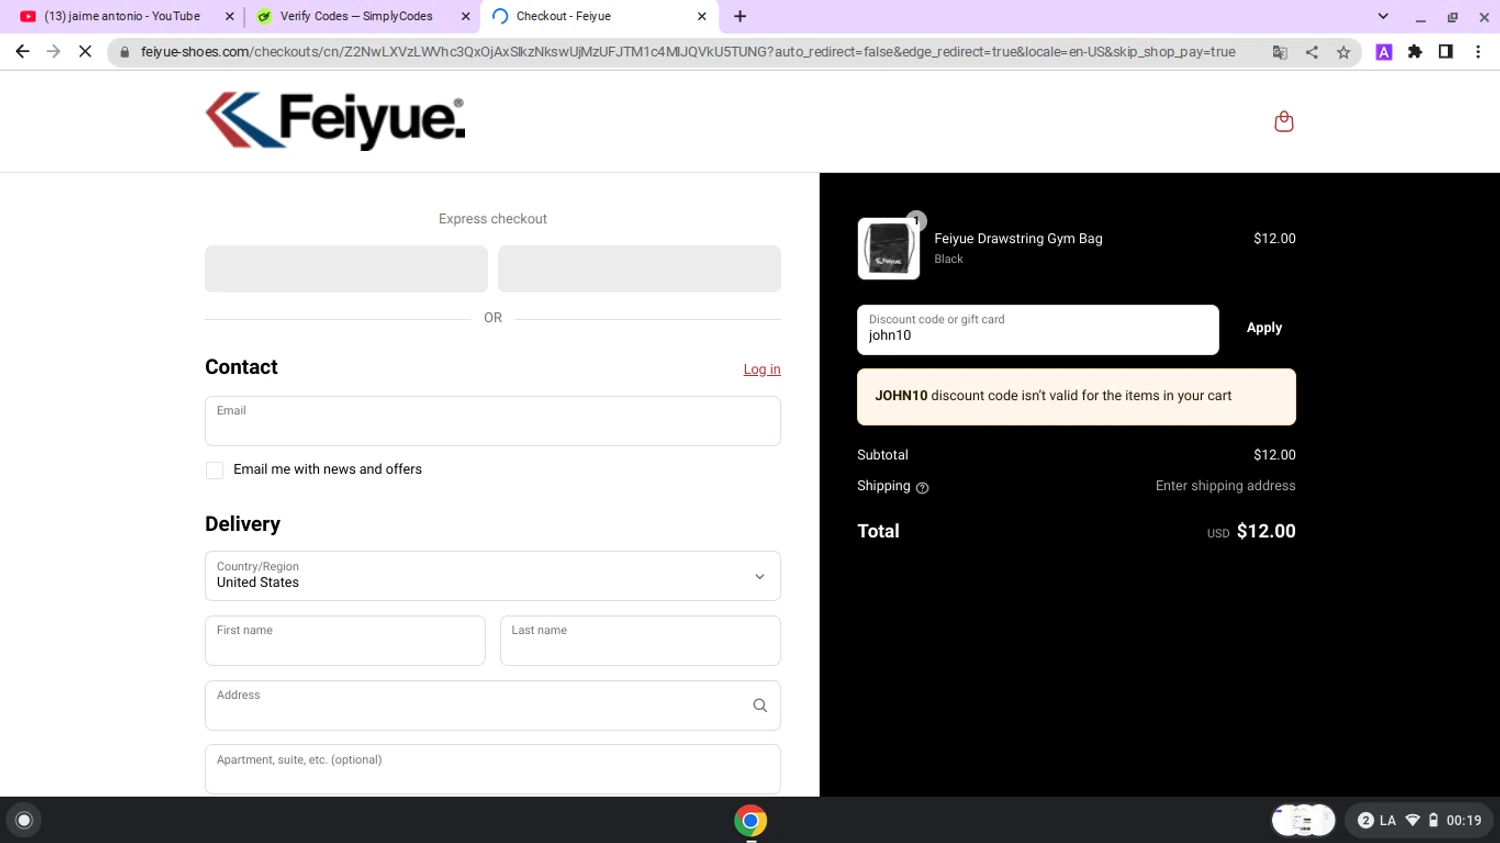The image size is (1500, 843).
Task: Click the Log in link
Action: (x=762, y=369)
